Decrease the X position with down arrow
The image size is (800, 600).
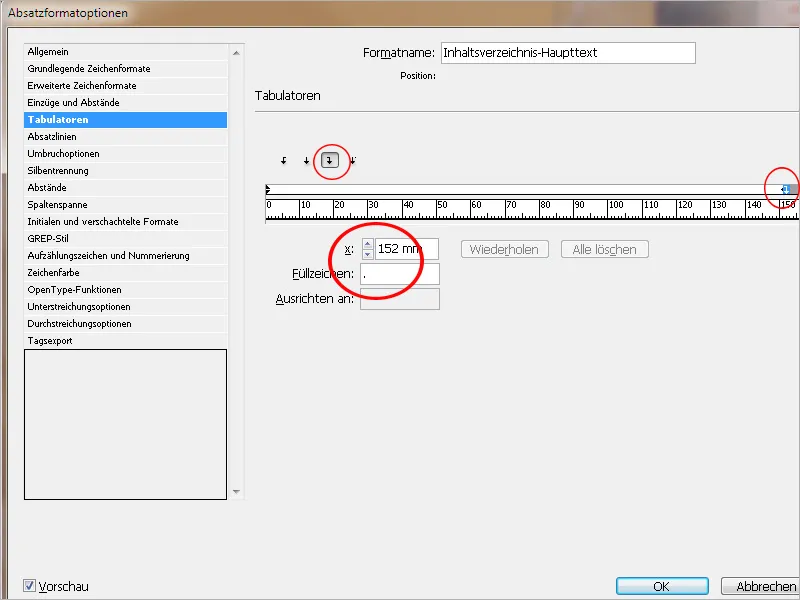tap(367, 254)
